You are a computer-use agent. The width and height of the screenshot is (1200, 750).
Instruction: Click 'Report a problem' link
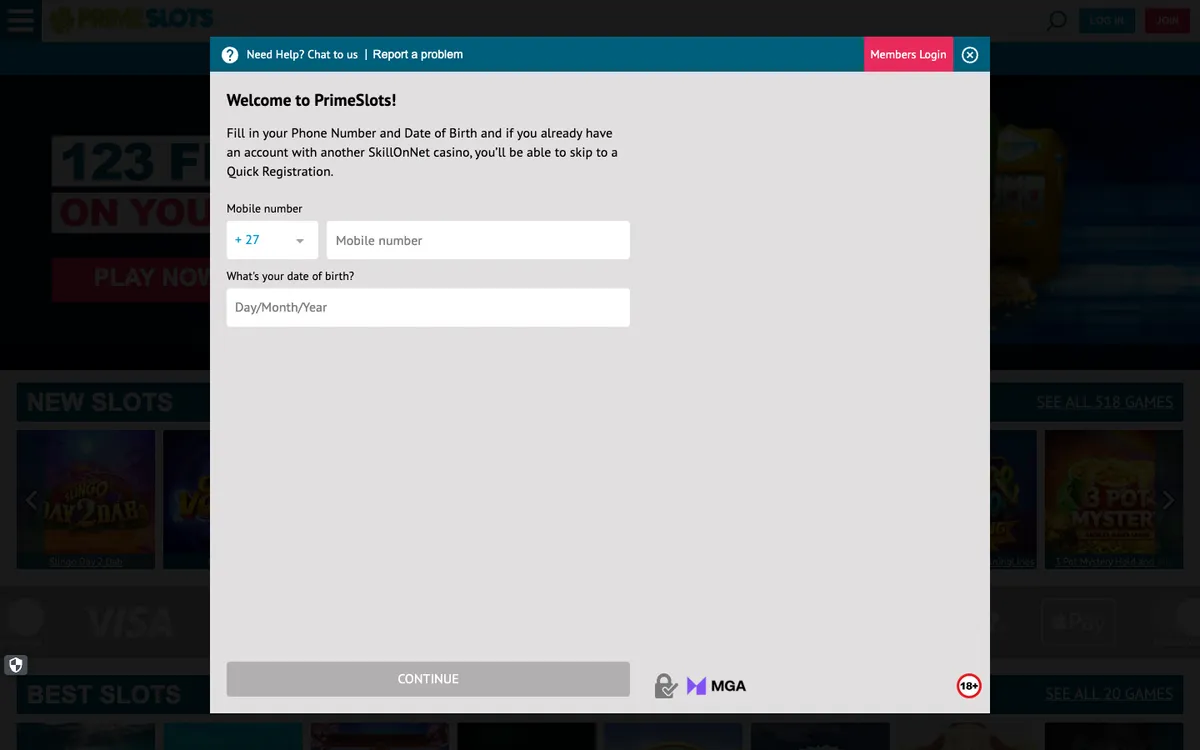click(418, 55)
